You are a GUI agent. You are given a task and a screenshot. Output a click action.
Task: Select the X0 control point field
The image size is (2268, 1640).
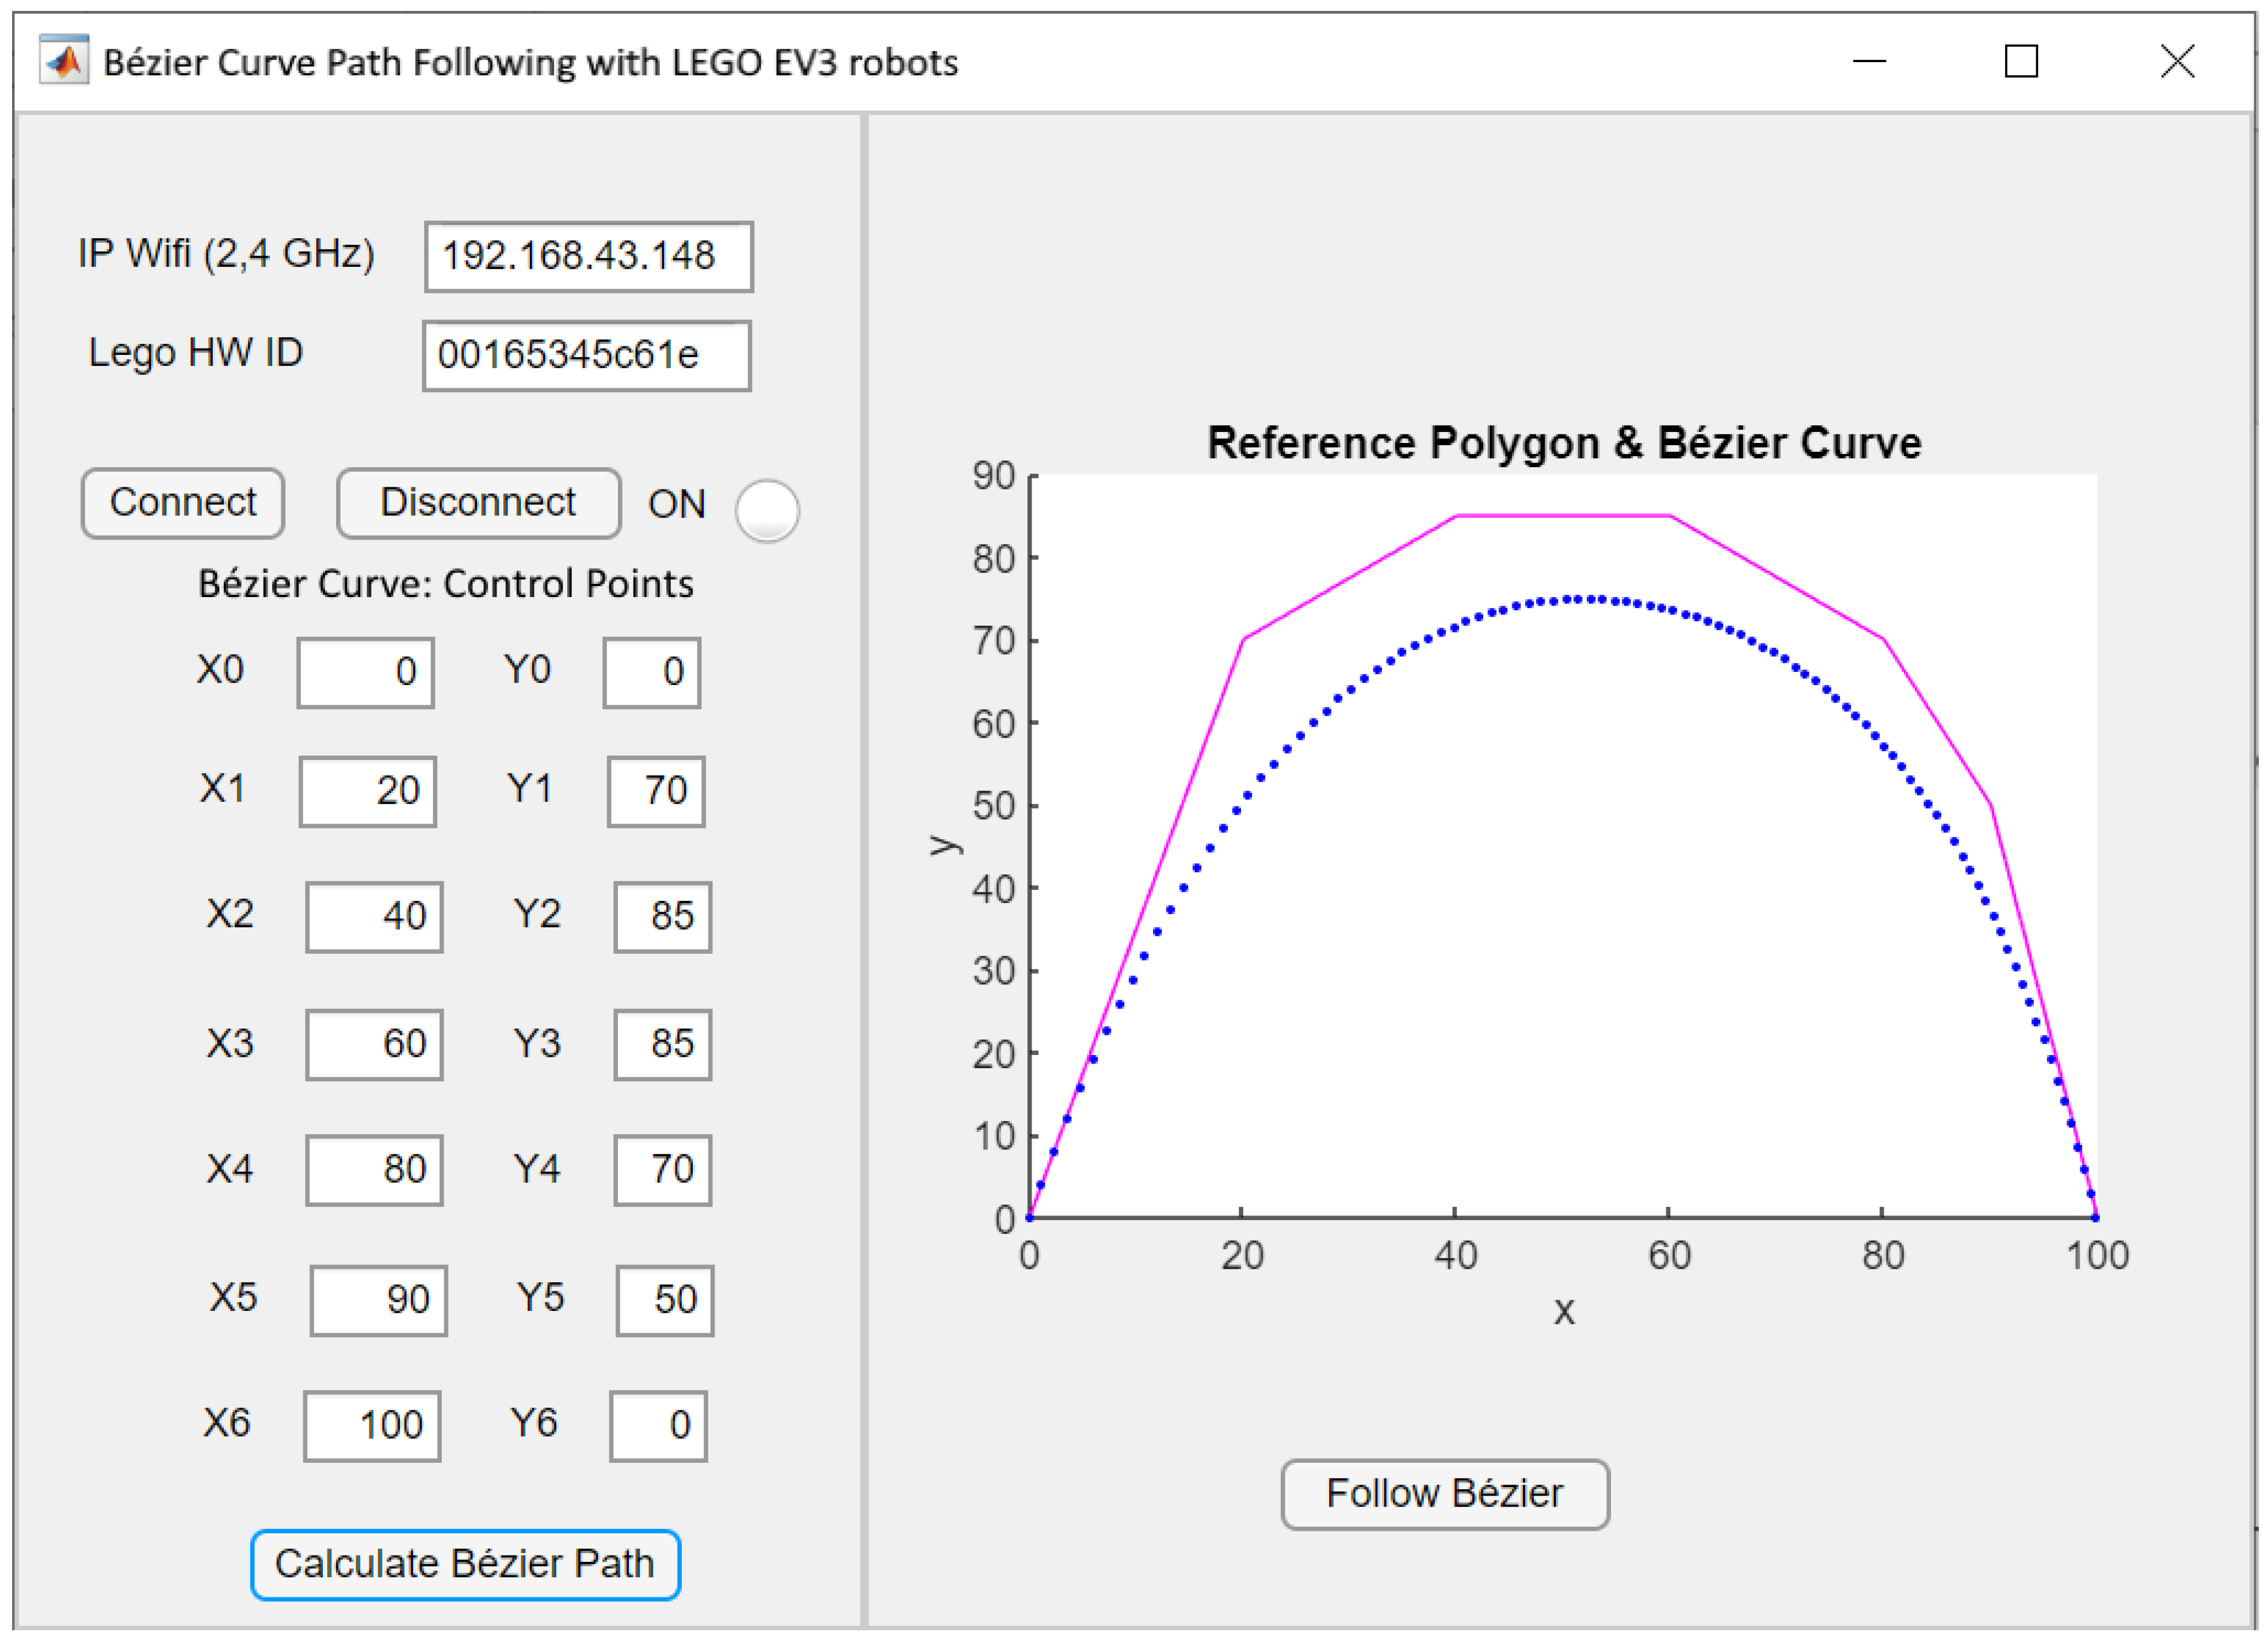365,672
